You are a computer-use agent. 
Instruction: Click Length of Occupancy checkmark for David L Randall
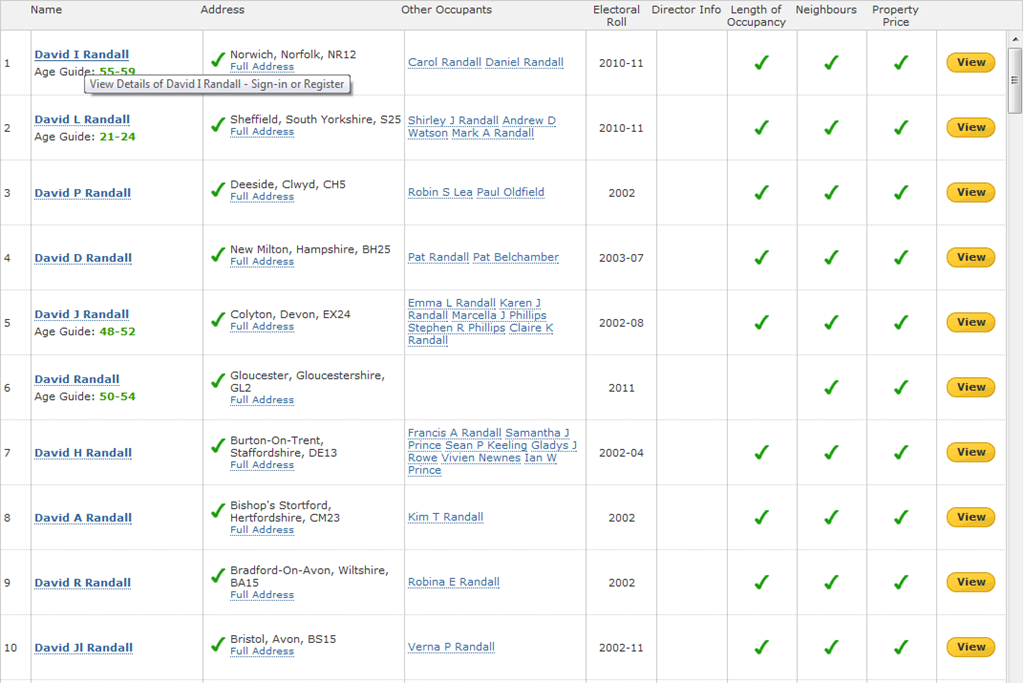point(761,127)
